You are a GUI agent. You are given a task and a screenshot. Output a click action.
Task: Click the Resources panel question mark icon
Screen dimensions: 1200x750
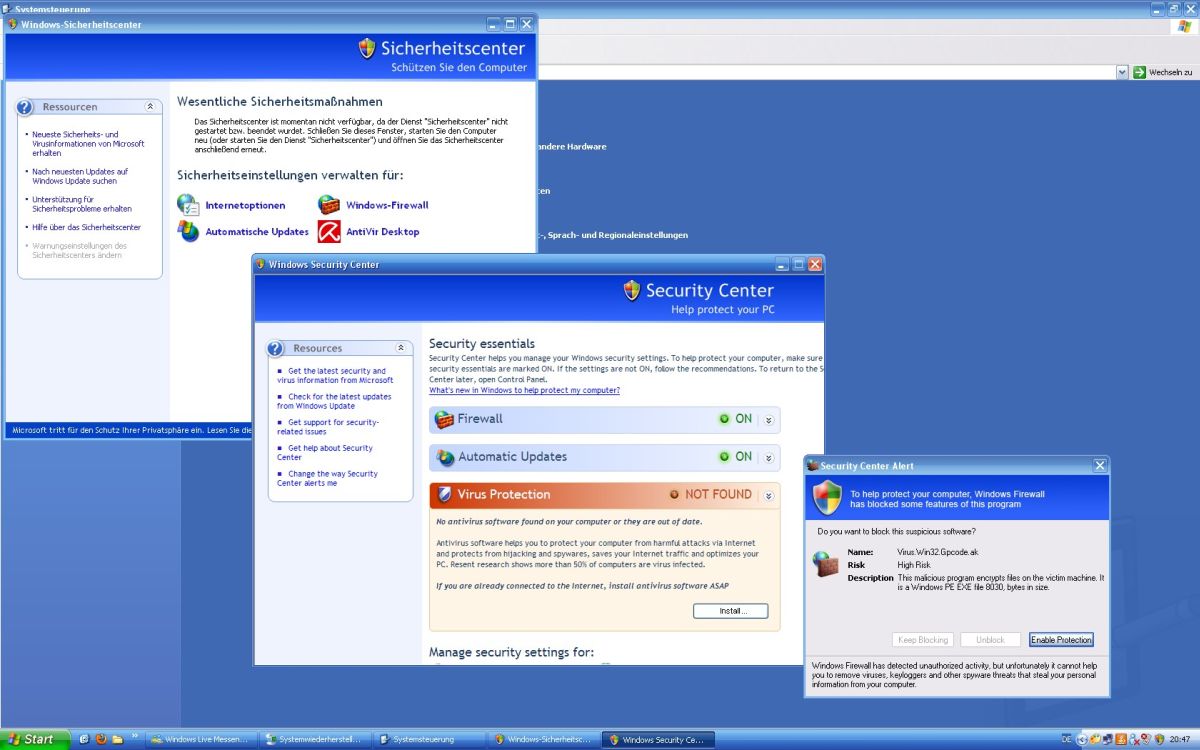tap(277, 348)
